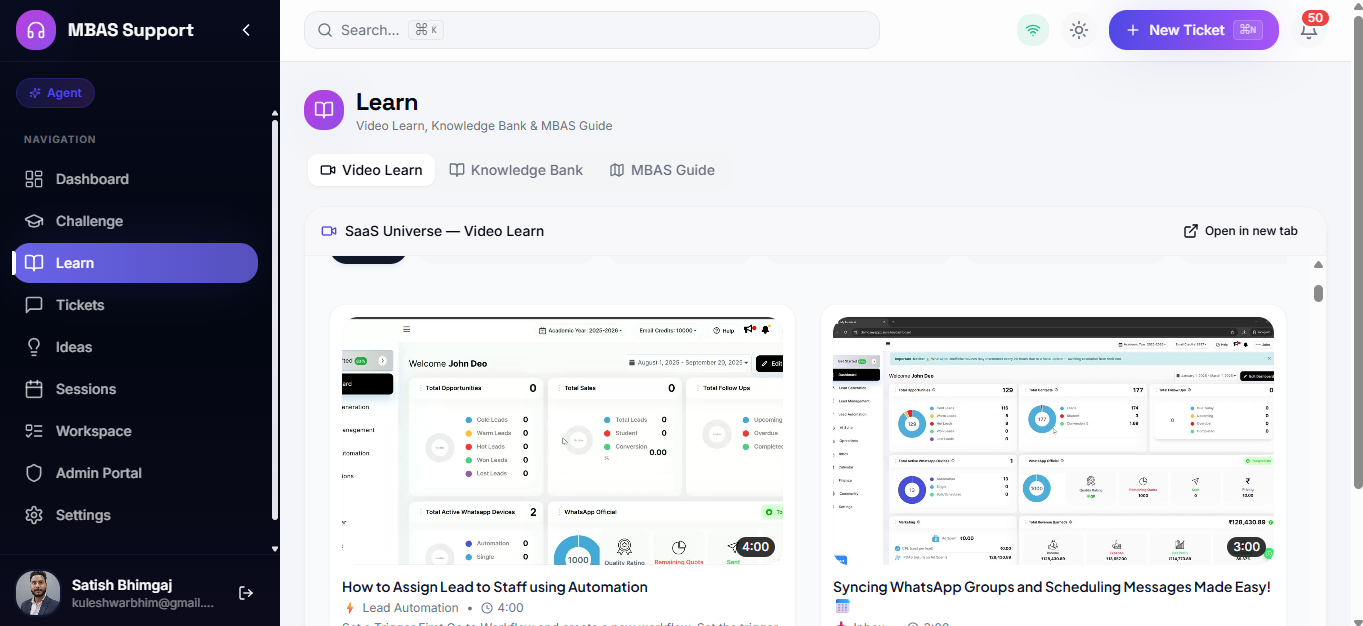The width and height of the screenshot is (1363, 626).
Task: Click the purple Learn book icon in header
Action: 324,110
